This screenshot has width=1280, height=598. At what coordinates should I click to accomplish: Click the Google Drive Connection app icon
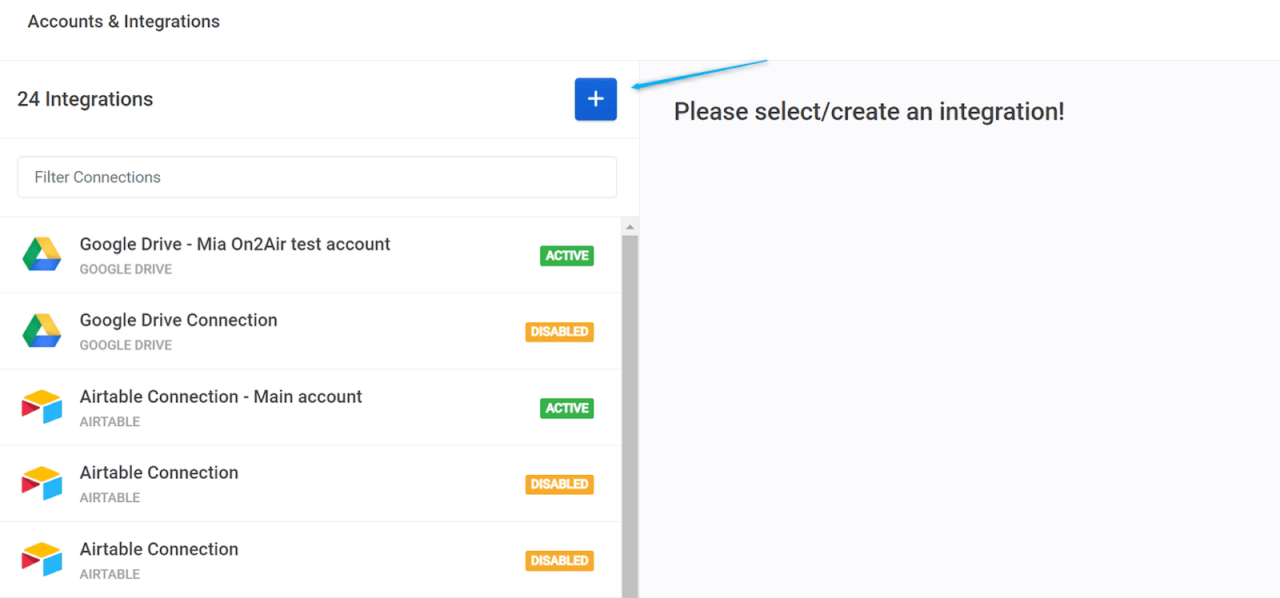click(41, 330)
